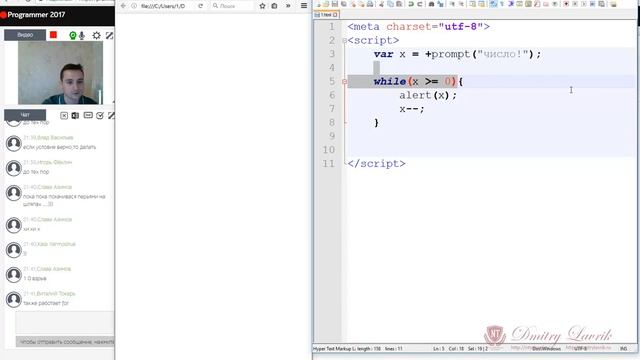Click the Start macro recording red dot
Viewport: 640px width, 360px height.
(x=566, y=4)
